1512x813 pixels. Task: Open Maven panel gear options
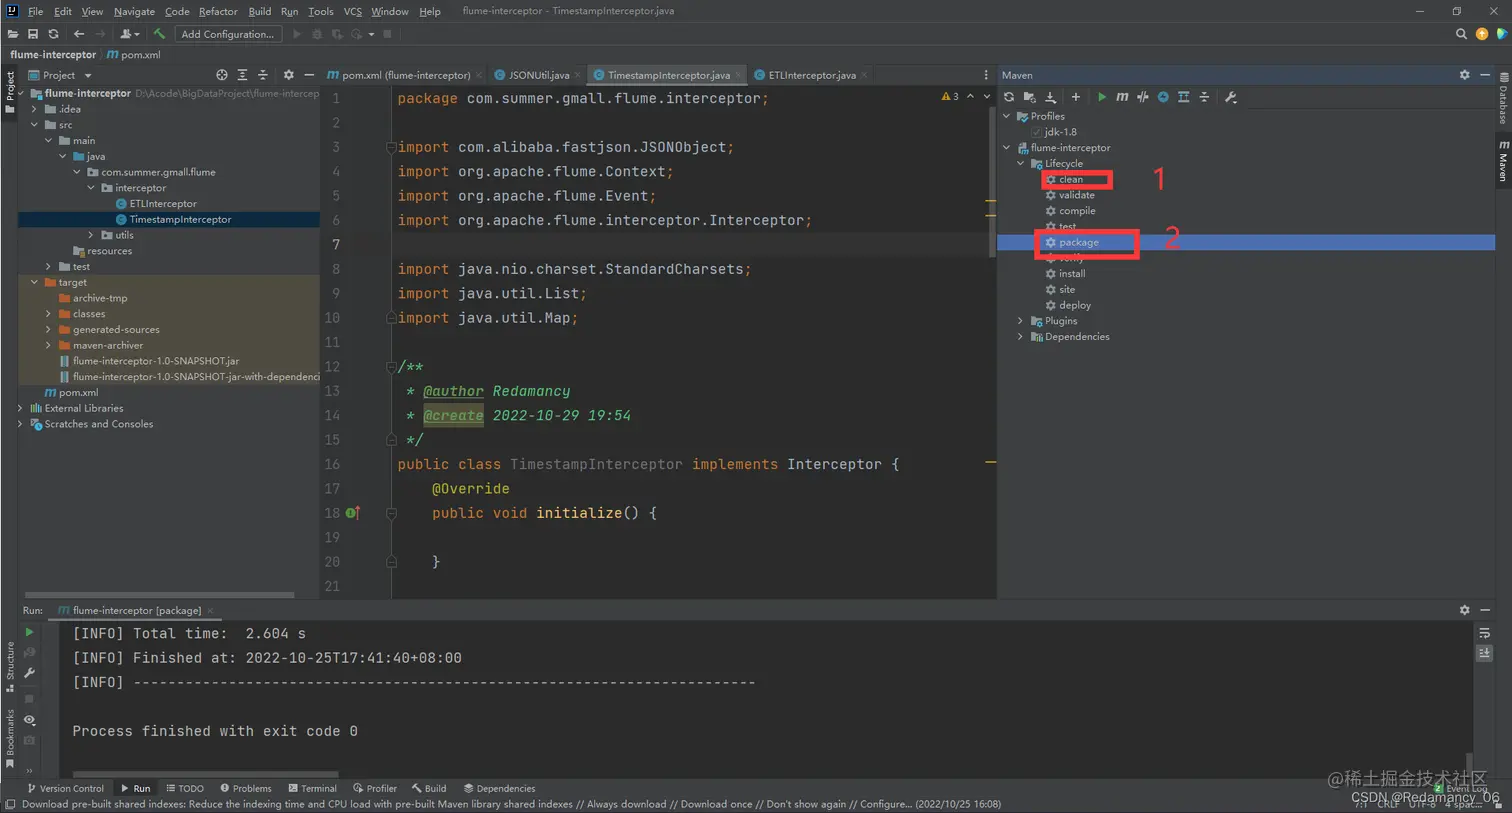(x=1465, y=75)
